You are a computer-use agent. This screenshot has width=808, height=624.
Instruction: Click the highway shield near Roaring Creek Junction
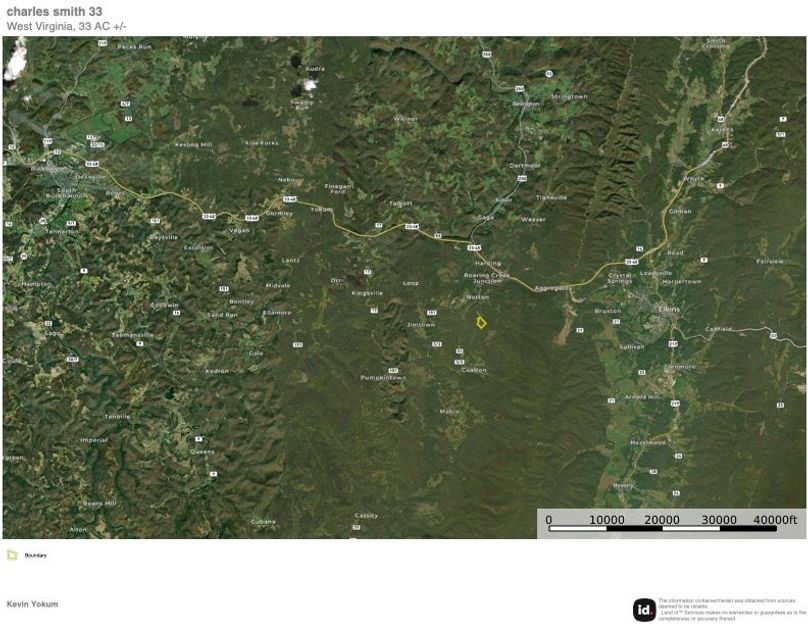click(x=475, y=246)
